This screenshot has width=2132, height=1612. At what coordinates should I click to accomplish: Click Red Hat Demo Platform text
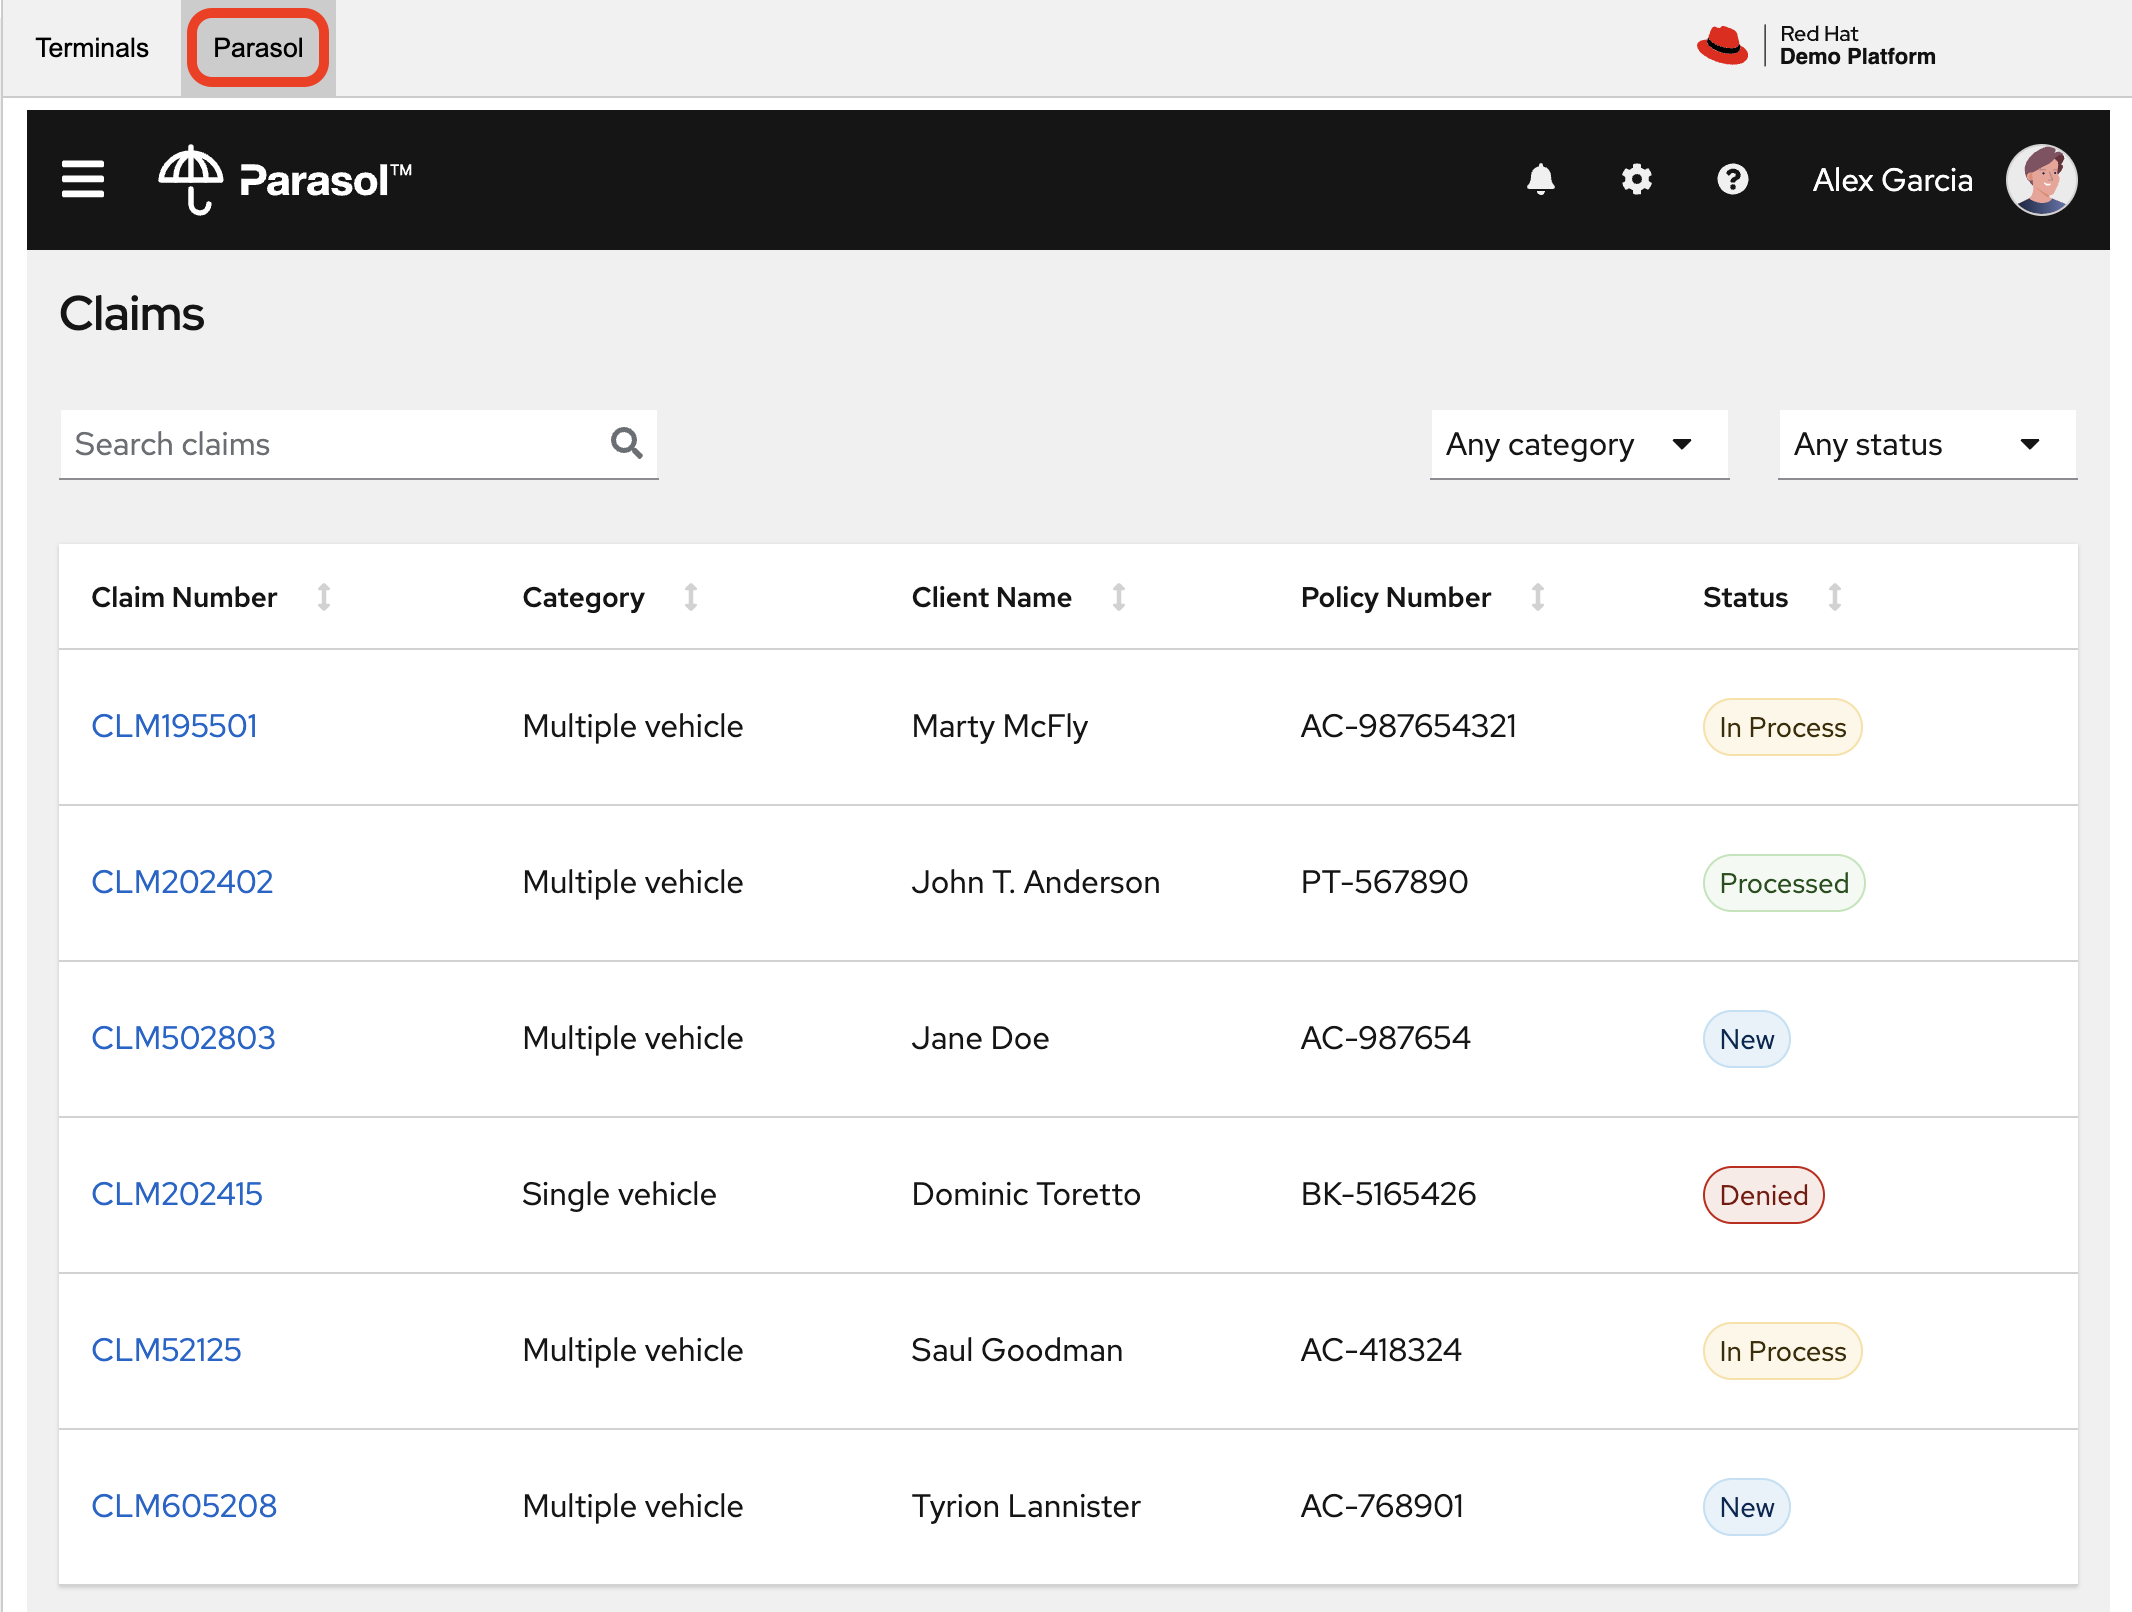(x=1857, y=46)
